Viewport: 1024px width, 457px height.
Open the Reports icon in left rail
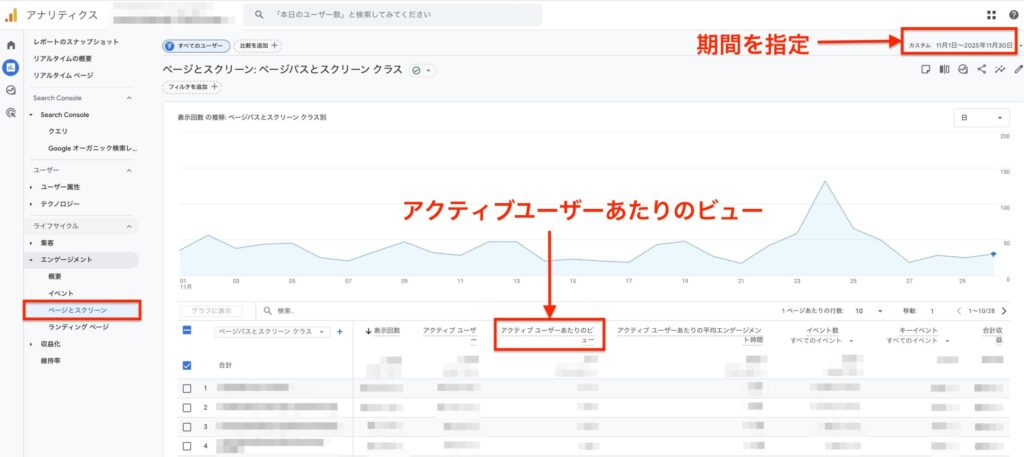click(x=11, y=67)
